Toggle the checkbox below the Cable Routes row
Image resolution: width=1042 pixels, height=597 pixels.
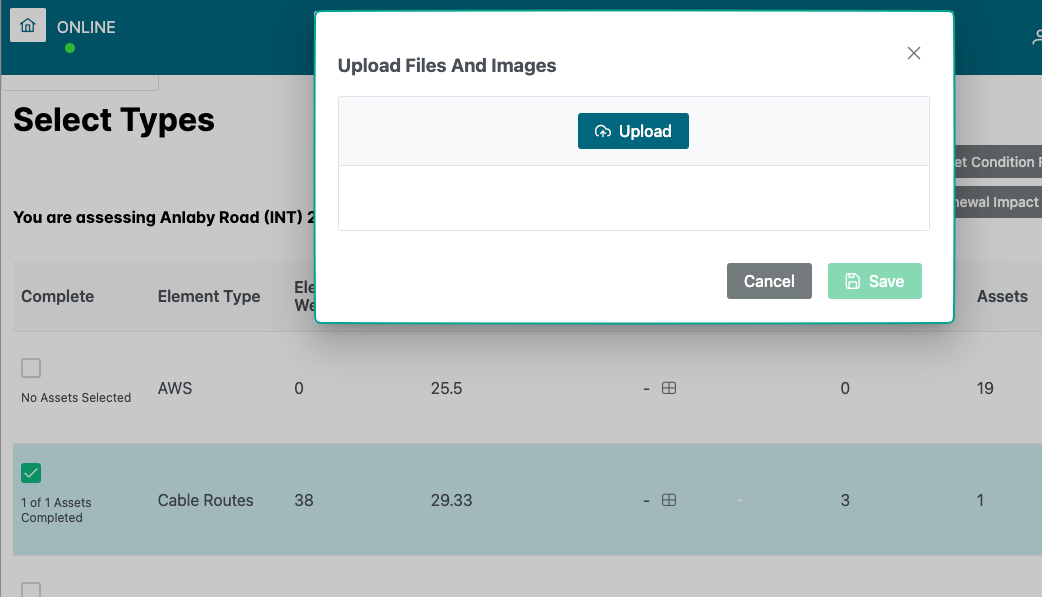pos(31,589)
